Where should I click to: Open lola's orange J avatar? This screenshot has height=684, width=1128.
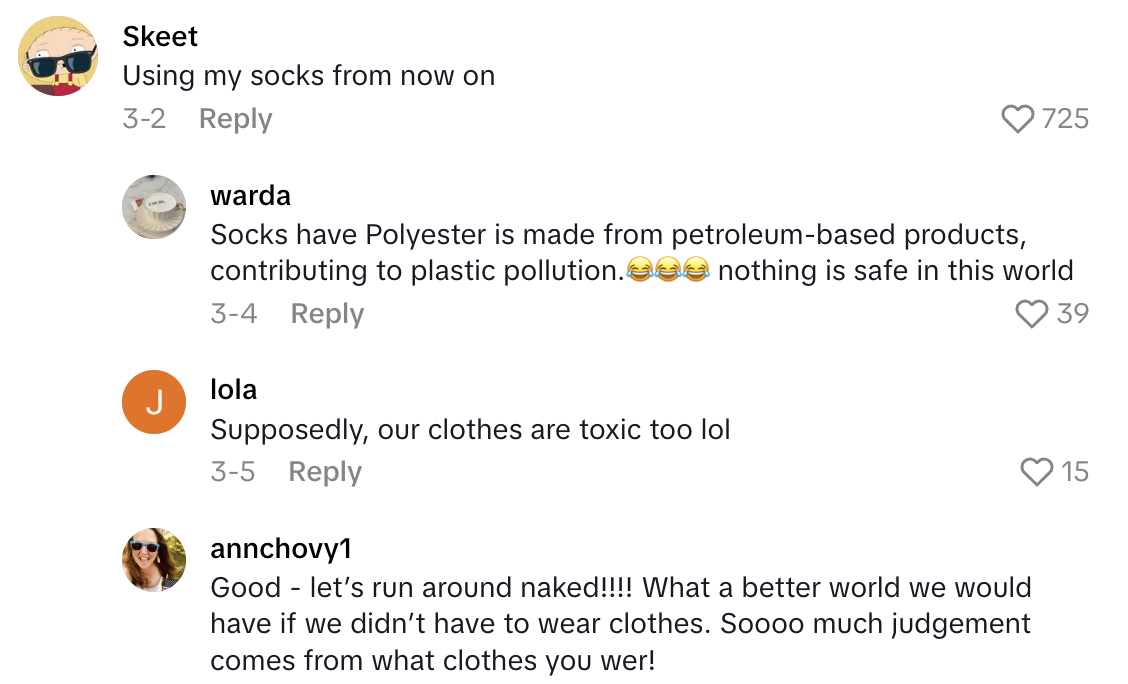pos(154,402)
